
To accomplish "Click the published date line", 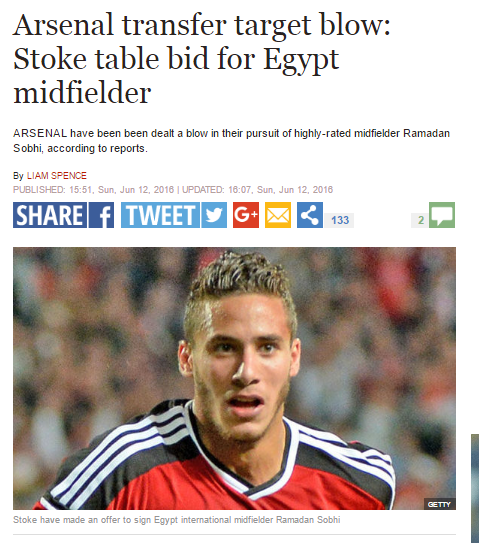I will click(x=94, y=190).
